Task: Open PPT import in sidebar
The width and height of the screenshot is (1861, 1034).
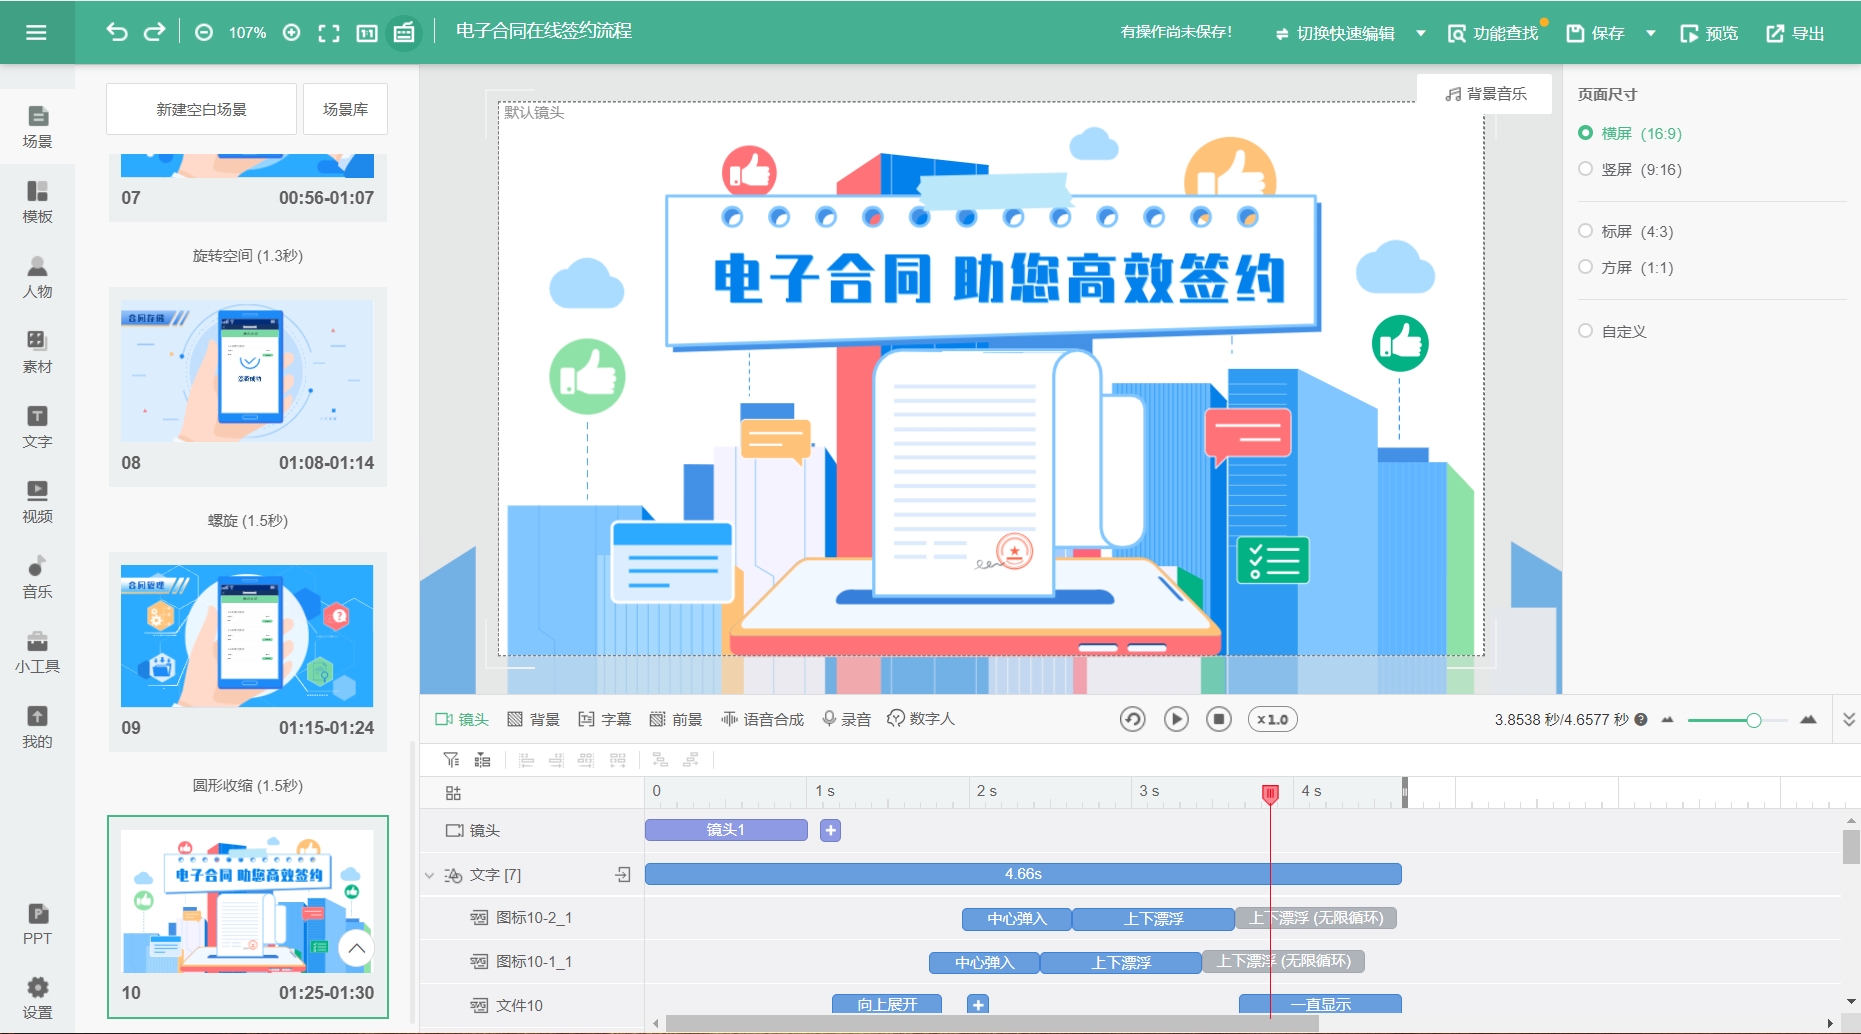Action: pyautogui.click(x=37, y=924)
